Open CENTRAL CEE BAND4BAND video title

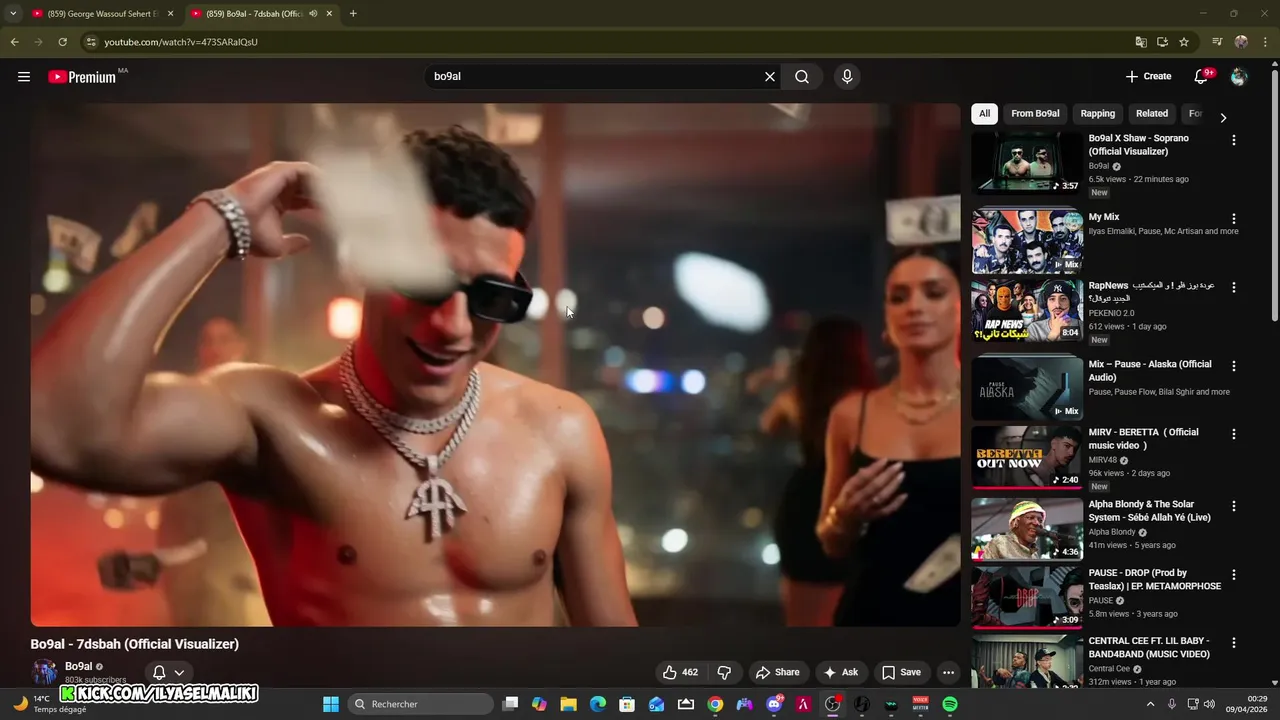[x=1149, y=647]
